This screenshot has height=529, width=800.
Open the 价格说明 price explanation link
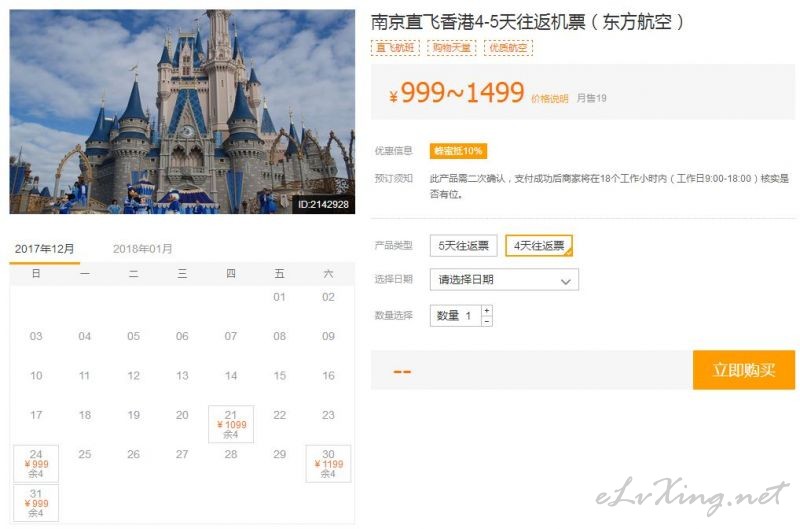(549, 98)
